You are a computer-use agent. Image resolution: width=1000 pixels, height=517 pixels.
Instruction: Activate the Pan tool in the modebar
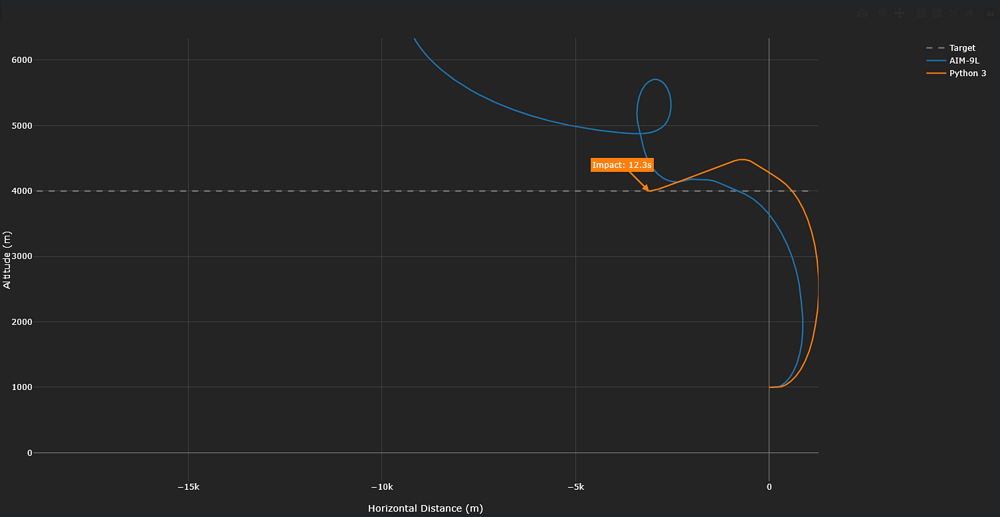pos(899,13)
